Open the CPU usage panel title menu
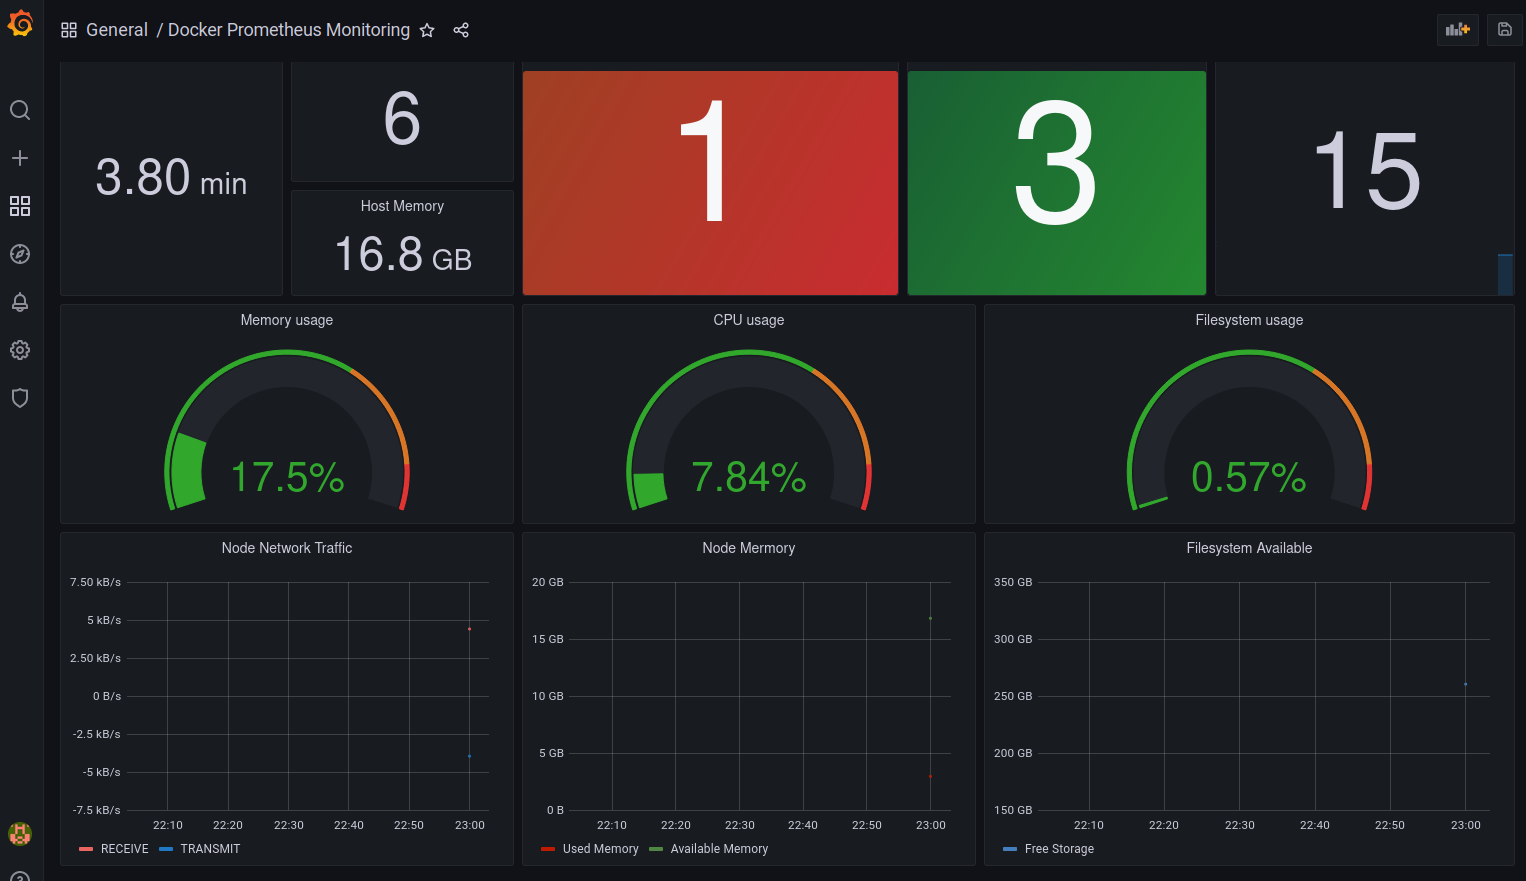This screenshot has width=1526, height=881. 748,320
